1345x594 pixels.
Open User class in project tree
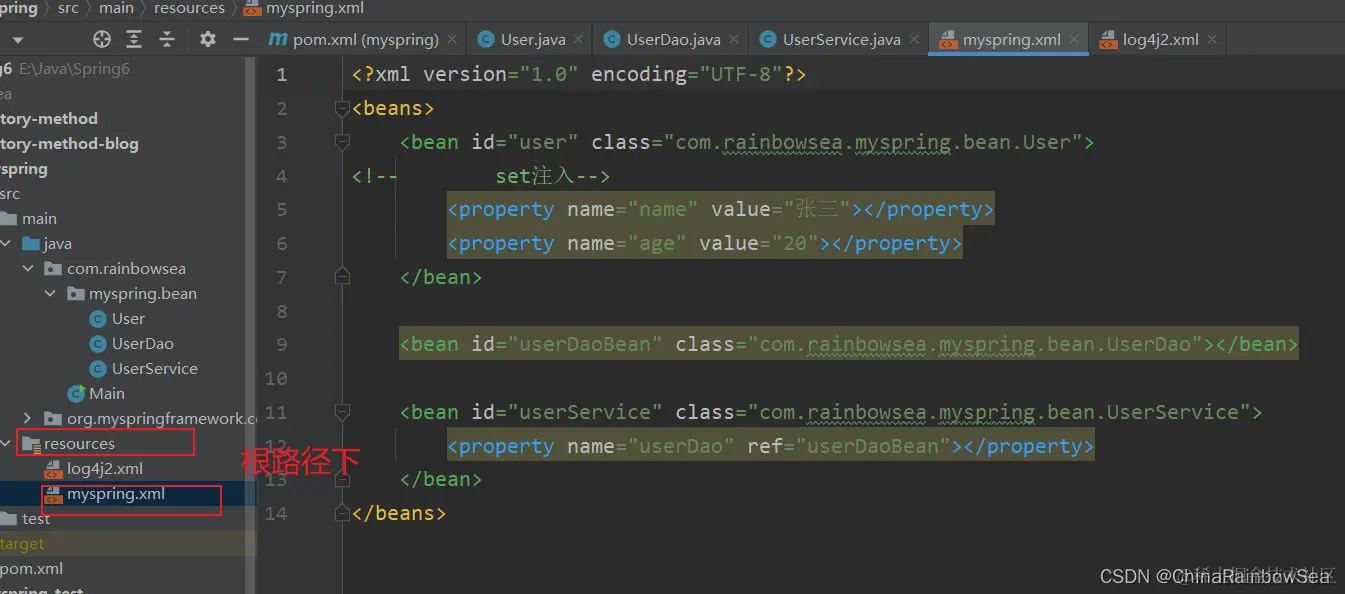point(128,319)
